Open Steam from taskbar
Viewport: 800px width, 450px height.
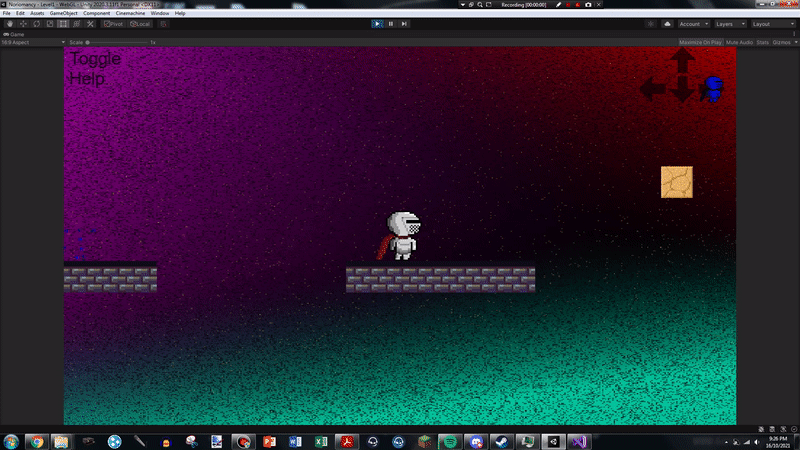pos(502,441)
